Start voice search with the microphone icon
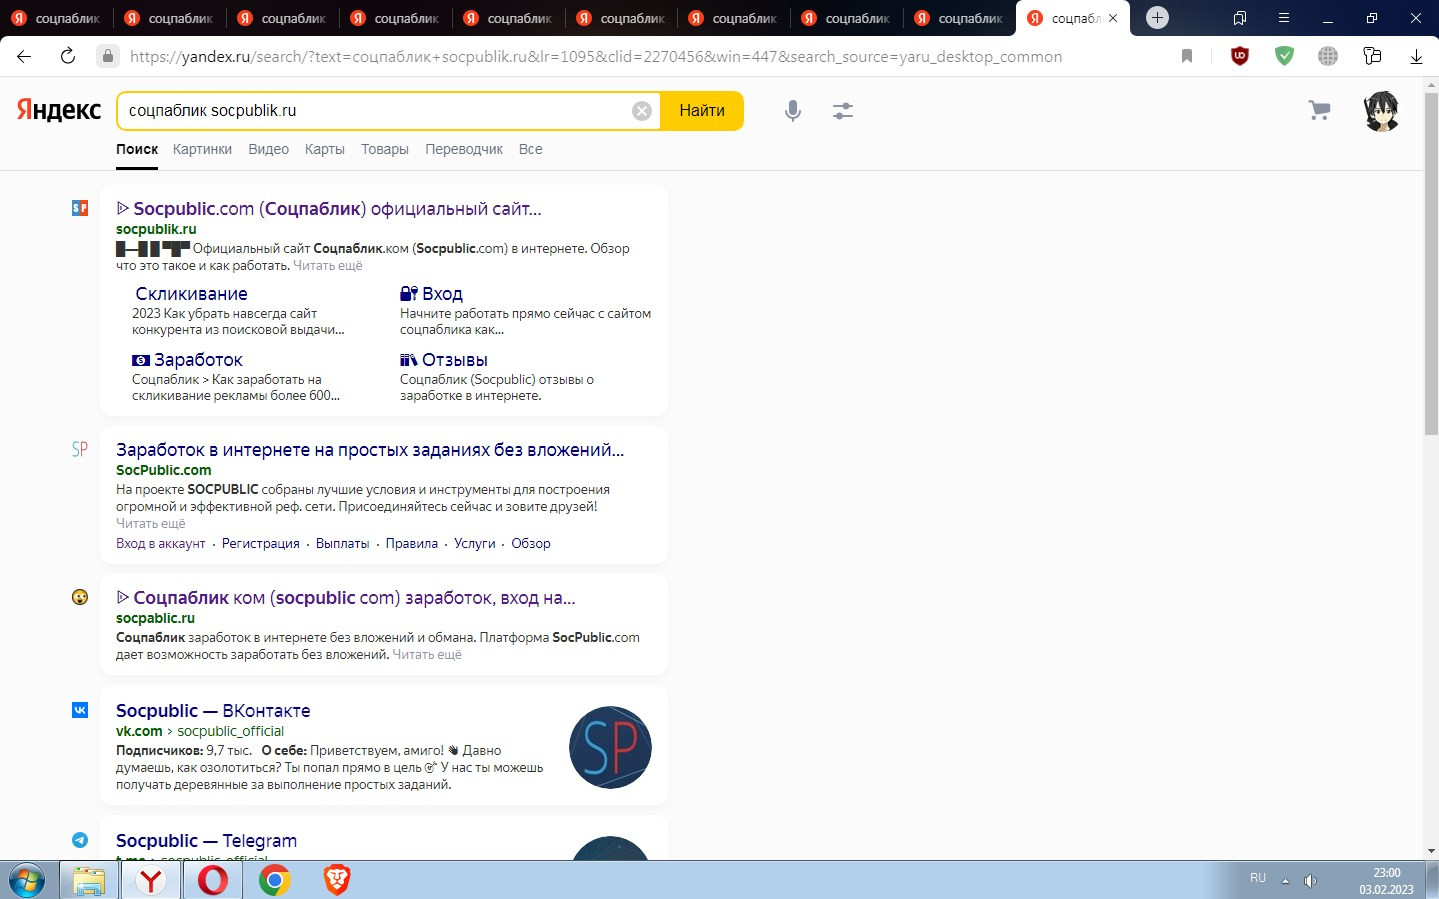1439x899 pixels. (x=793, y=111)
